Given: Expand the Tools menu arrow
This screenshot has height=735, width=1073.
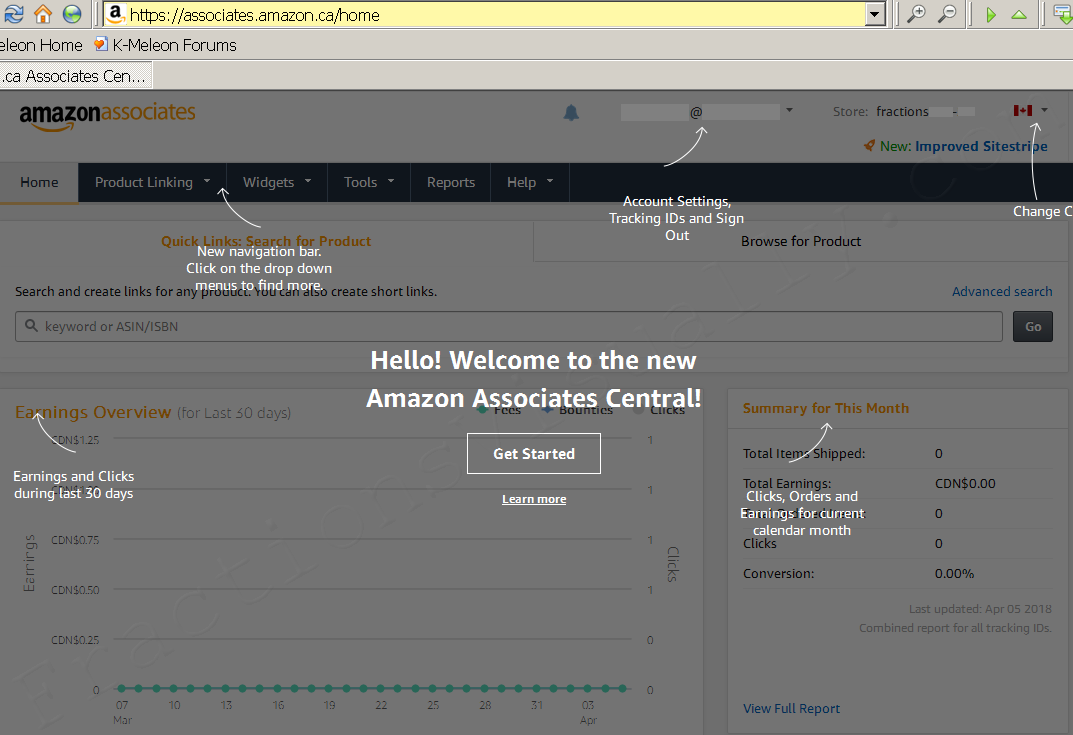Looking at the screenshot, I should click(x=391, y=181).
